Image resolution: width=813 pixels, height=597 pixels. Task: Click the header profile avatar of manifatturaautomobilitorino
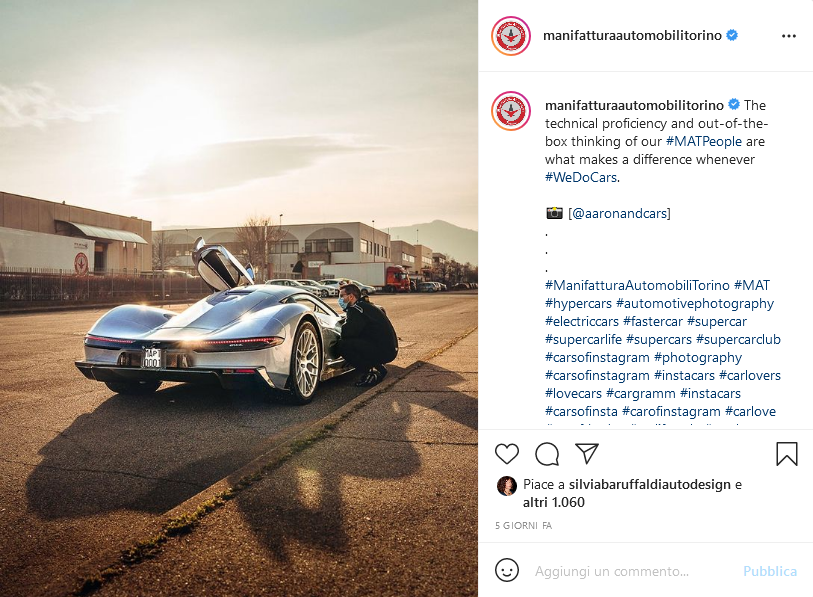click(x=511, y=36)
